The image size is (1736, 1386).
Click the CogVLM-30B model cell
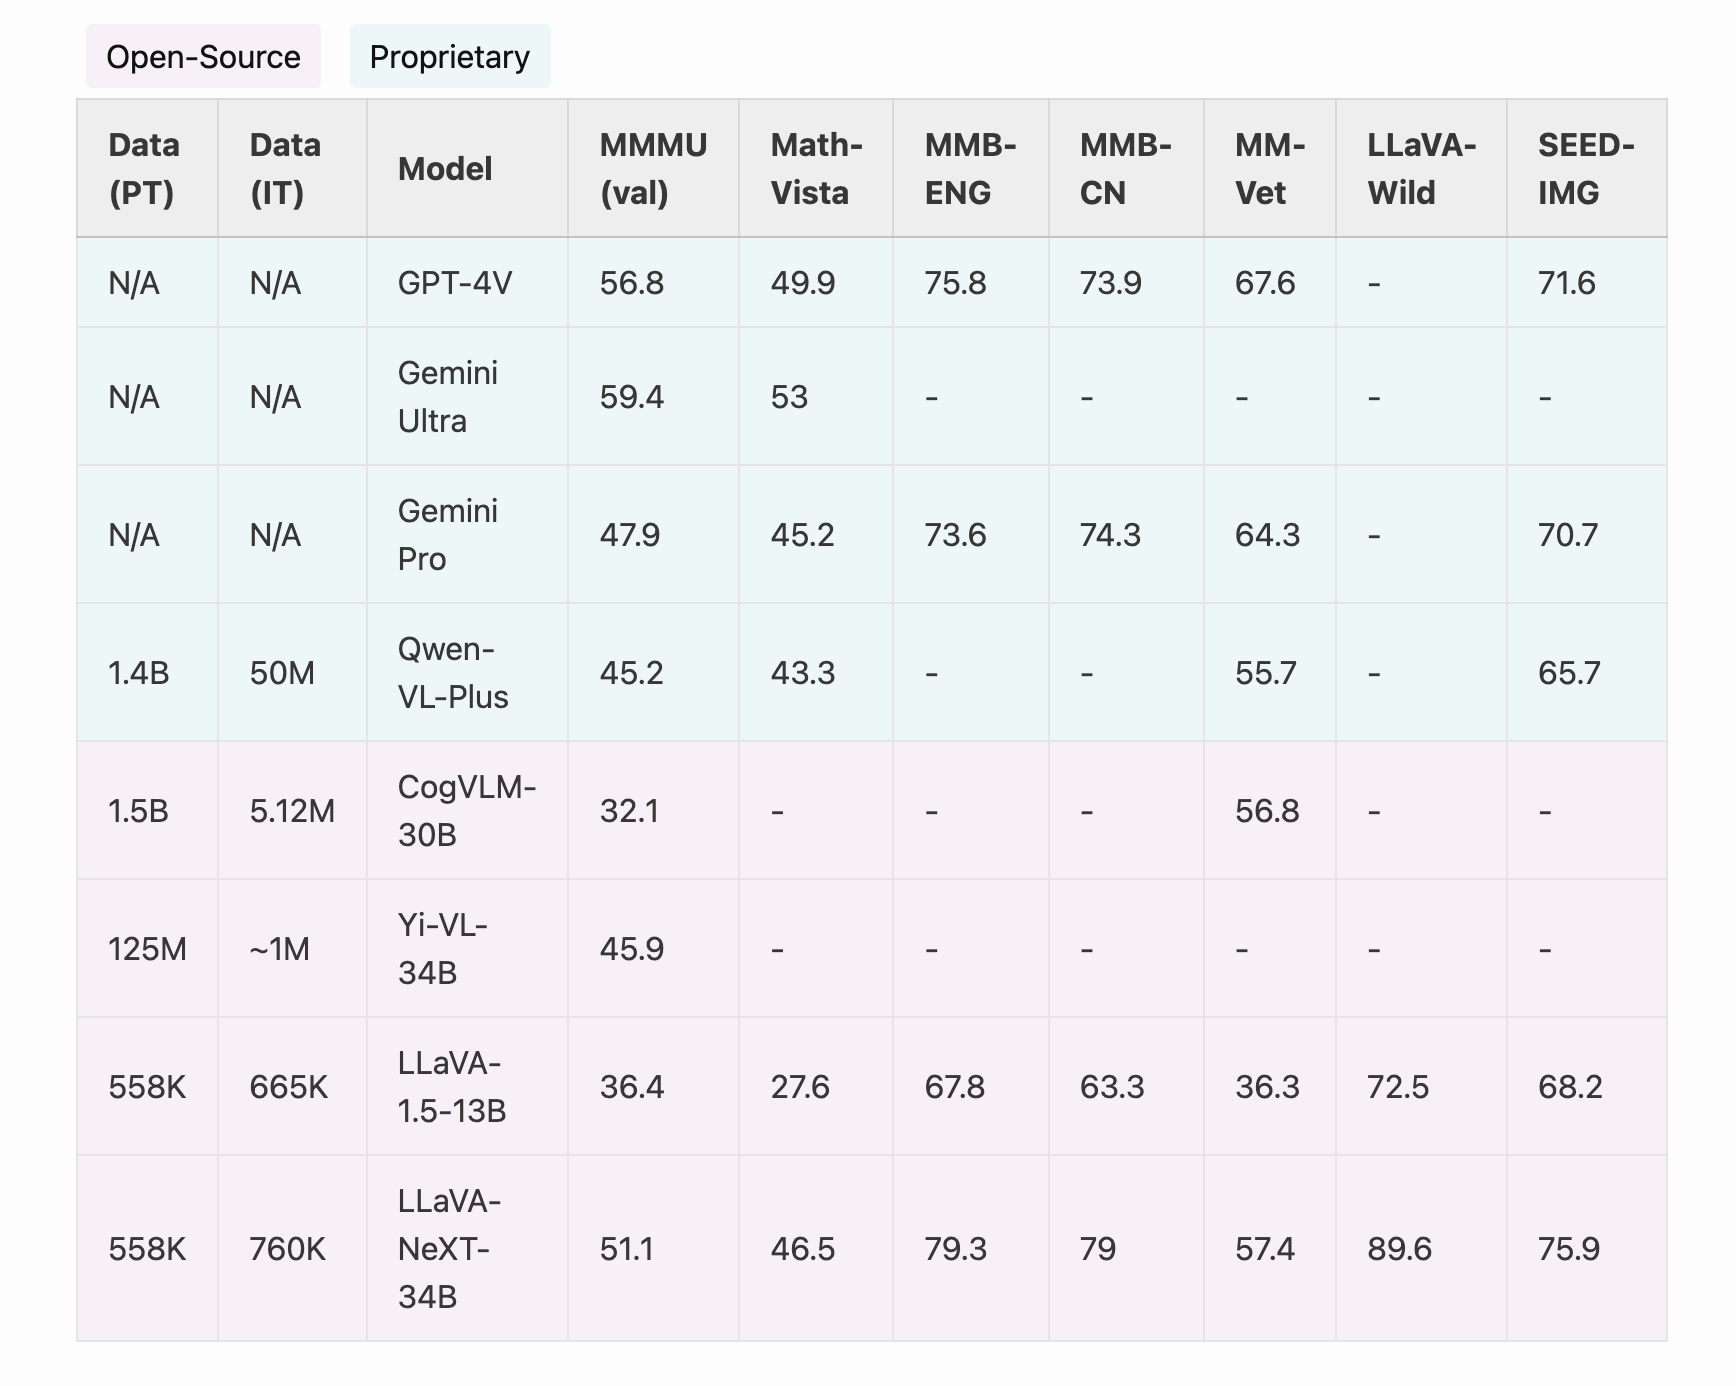click(x=467, y=811)
